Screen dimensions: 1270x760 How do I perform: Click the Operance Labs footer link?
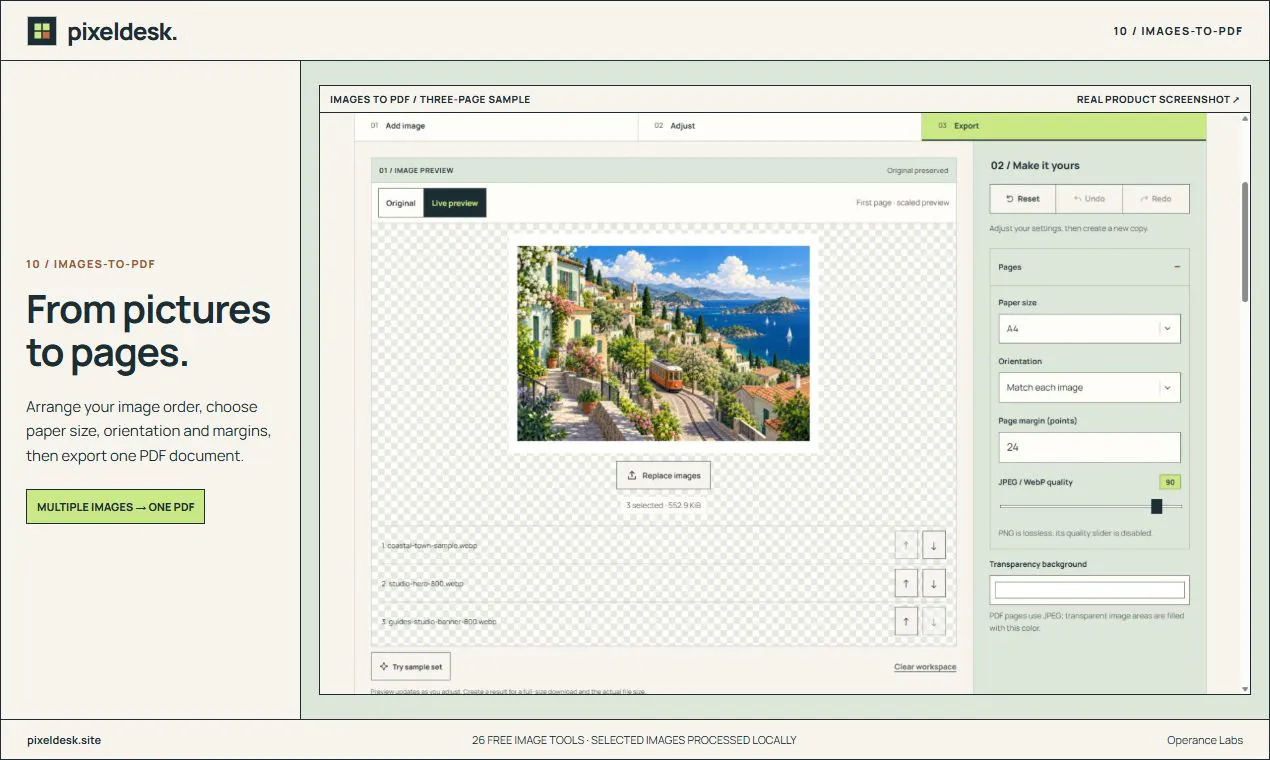(x=1205, y=740)
